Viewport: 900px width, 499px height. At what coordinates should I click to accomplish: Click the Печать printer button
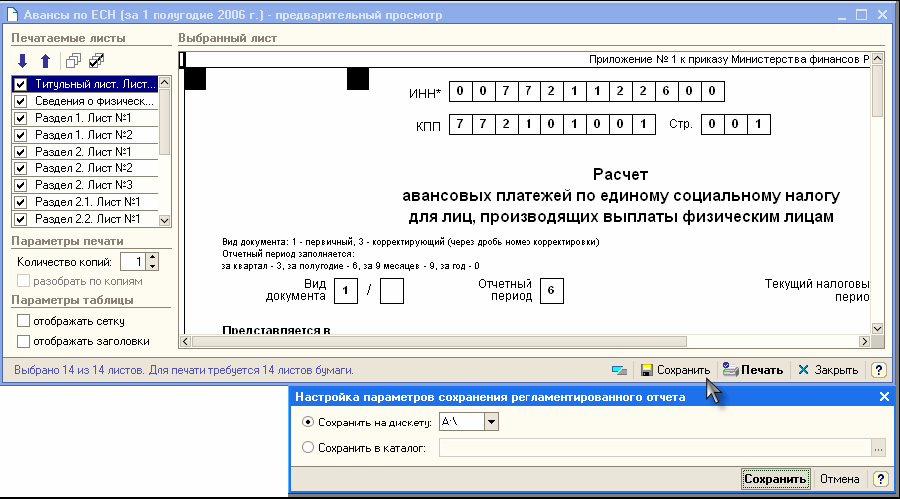(x=752, y=370)
